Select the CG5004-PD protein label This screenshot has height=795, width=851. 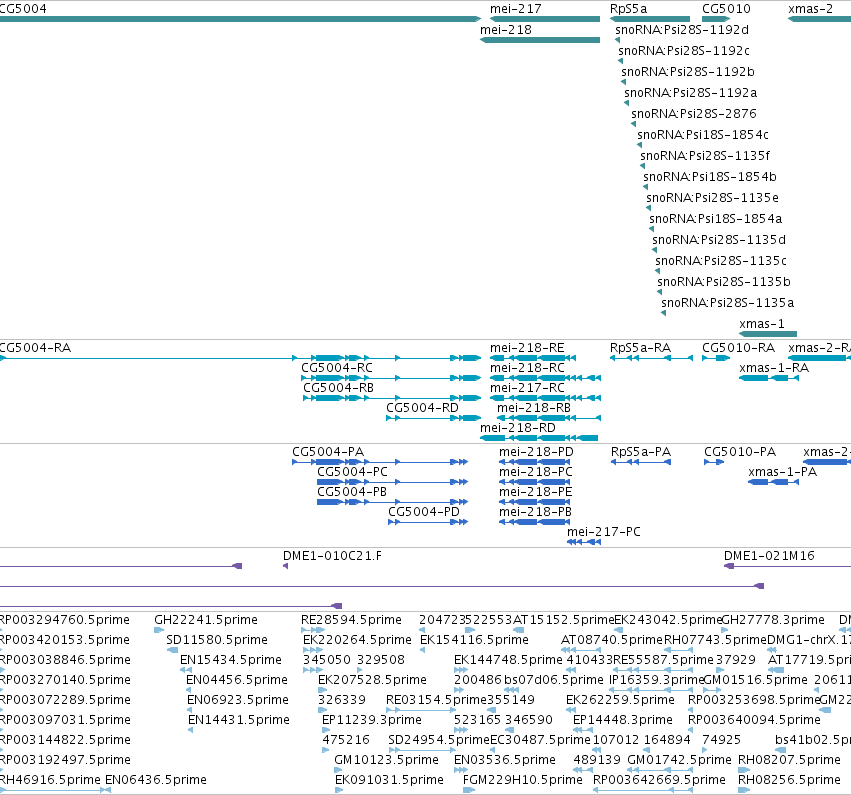(424, 512)
